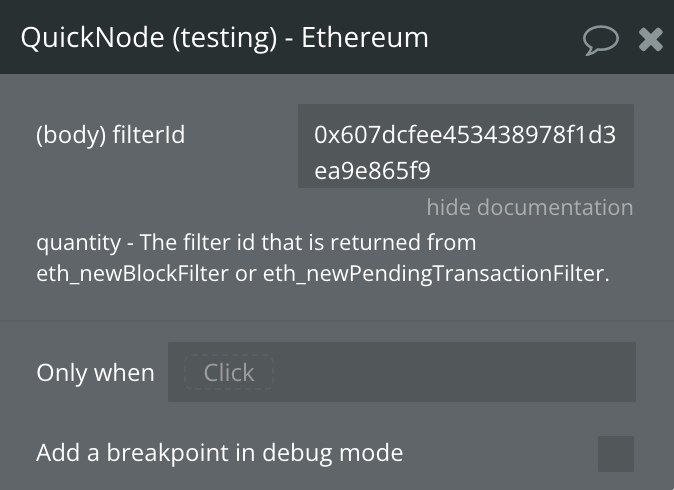This screenshot has height=490, width=674.
Task: Open the comment speech bubble icon
Action: tap(601, 39)
